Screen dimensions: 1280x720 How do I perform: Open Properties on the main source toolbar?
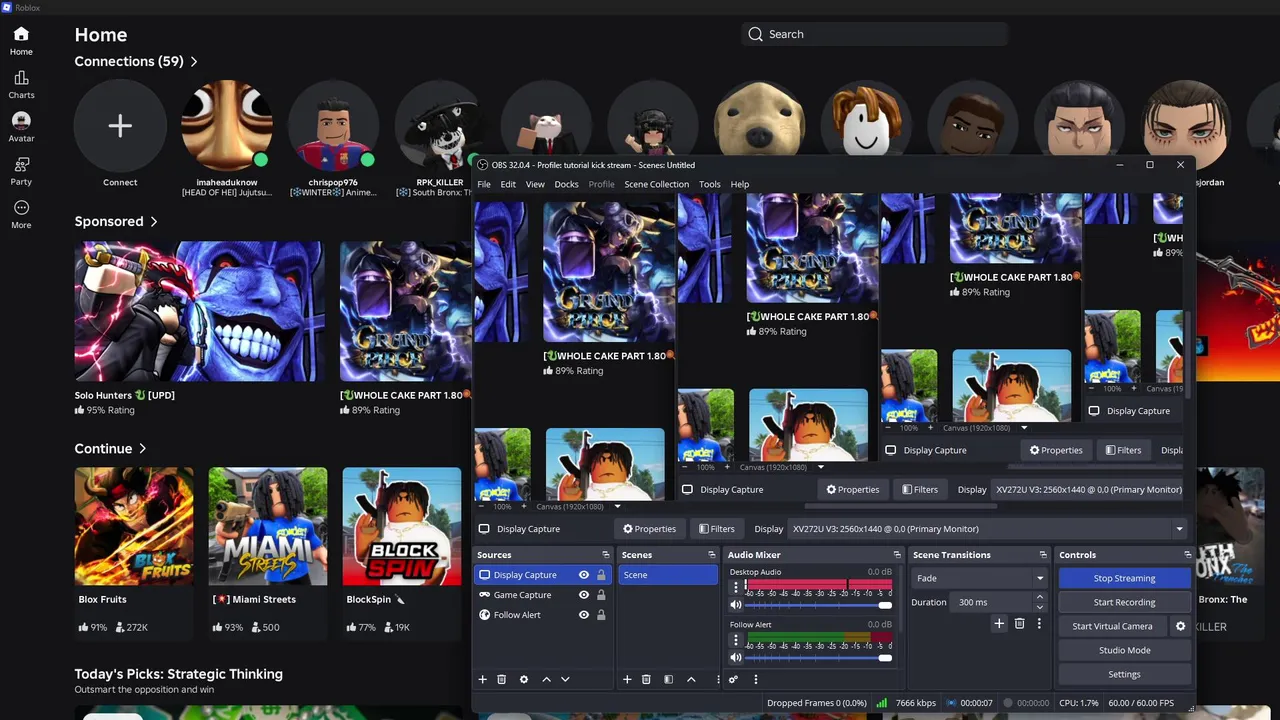(x=649, y=529)
